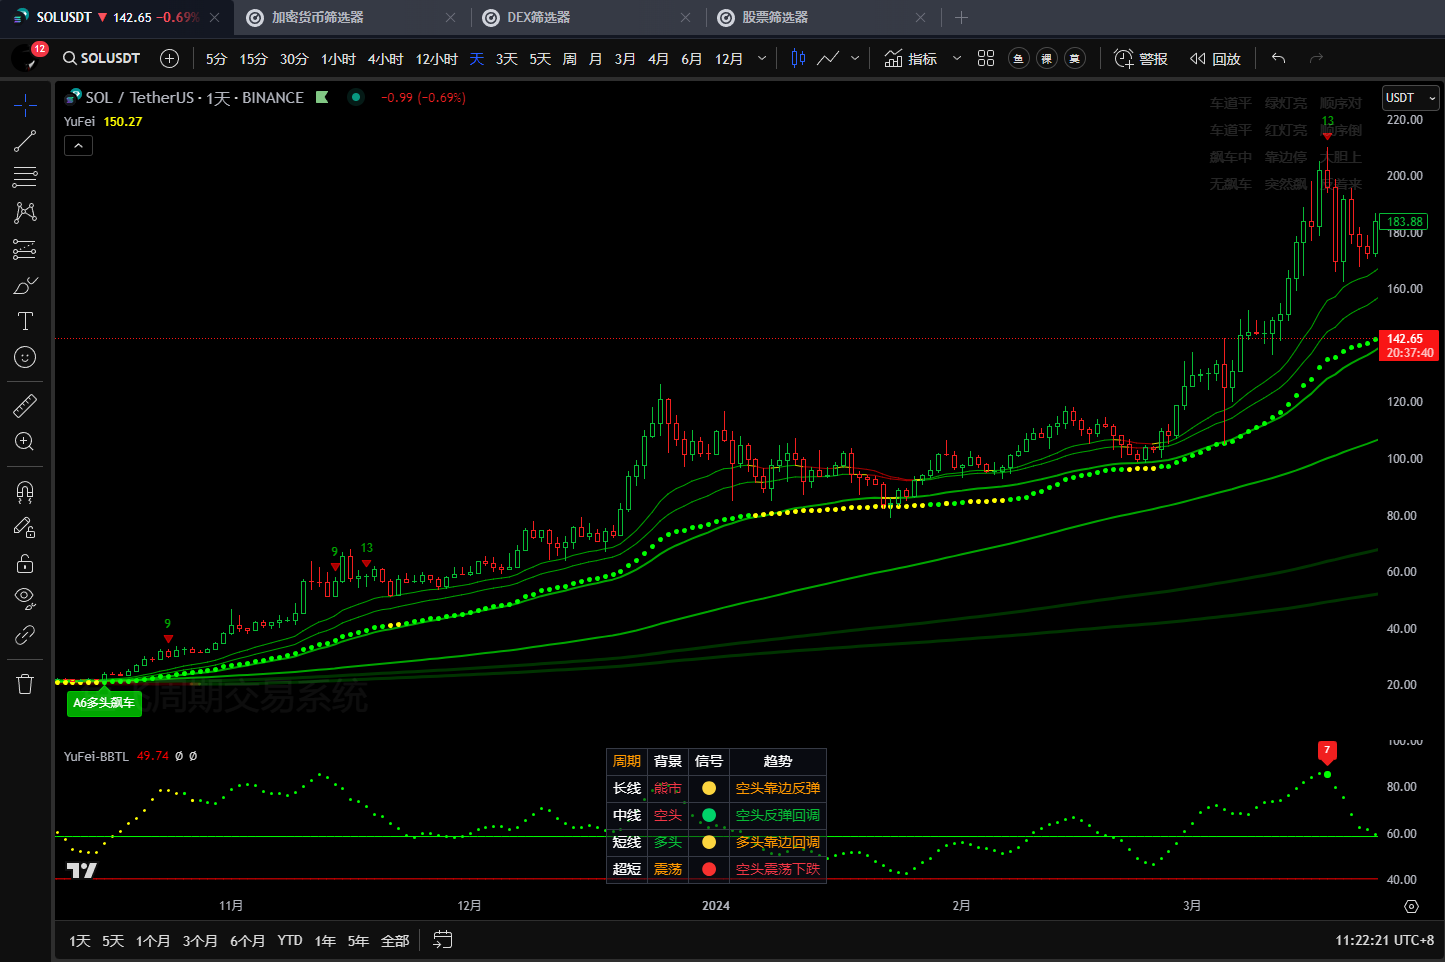The image size is (1445, 962).
Task: Open timezone menu showing UTC+8
Action: point(1384,941)
